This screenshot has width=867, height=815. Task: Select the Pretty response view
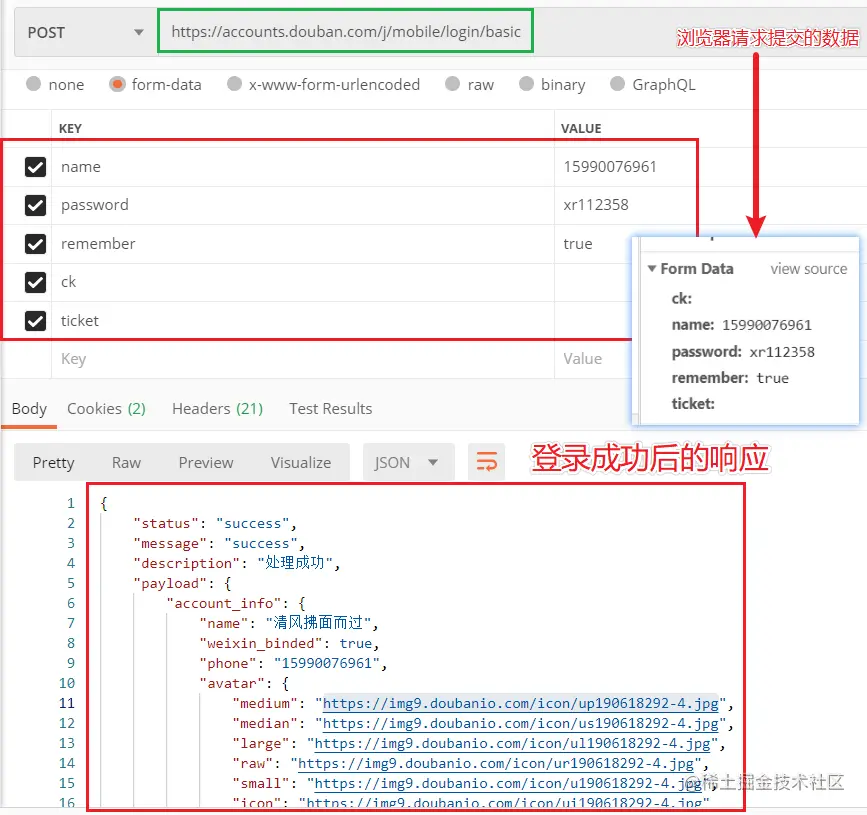click(54, 463)
